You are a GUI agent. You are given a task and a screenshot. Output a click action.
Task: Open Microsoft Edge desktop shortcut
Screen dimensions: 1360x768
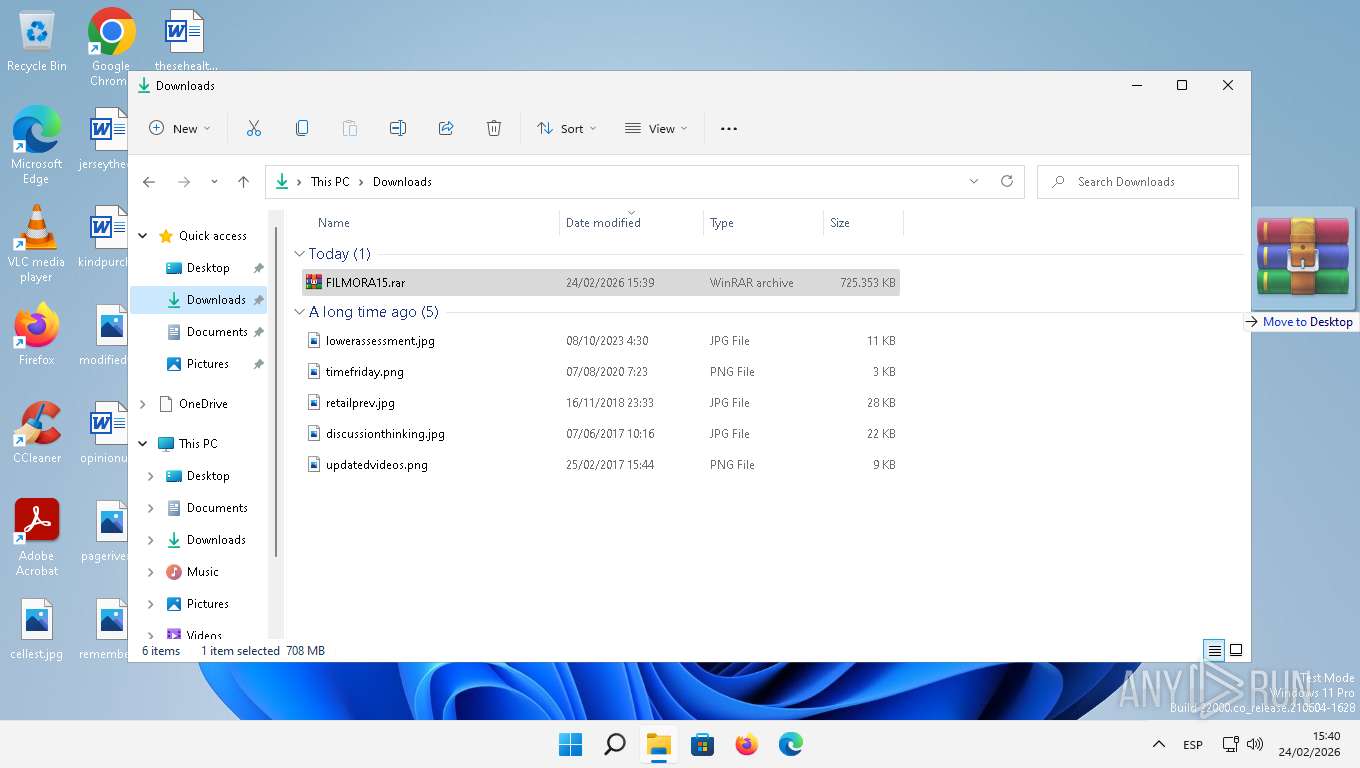(x=37, y=146)
